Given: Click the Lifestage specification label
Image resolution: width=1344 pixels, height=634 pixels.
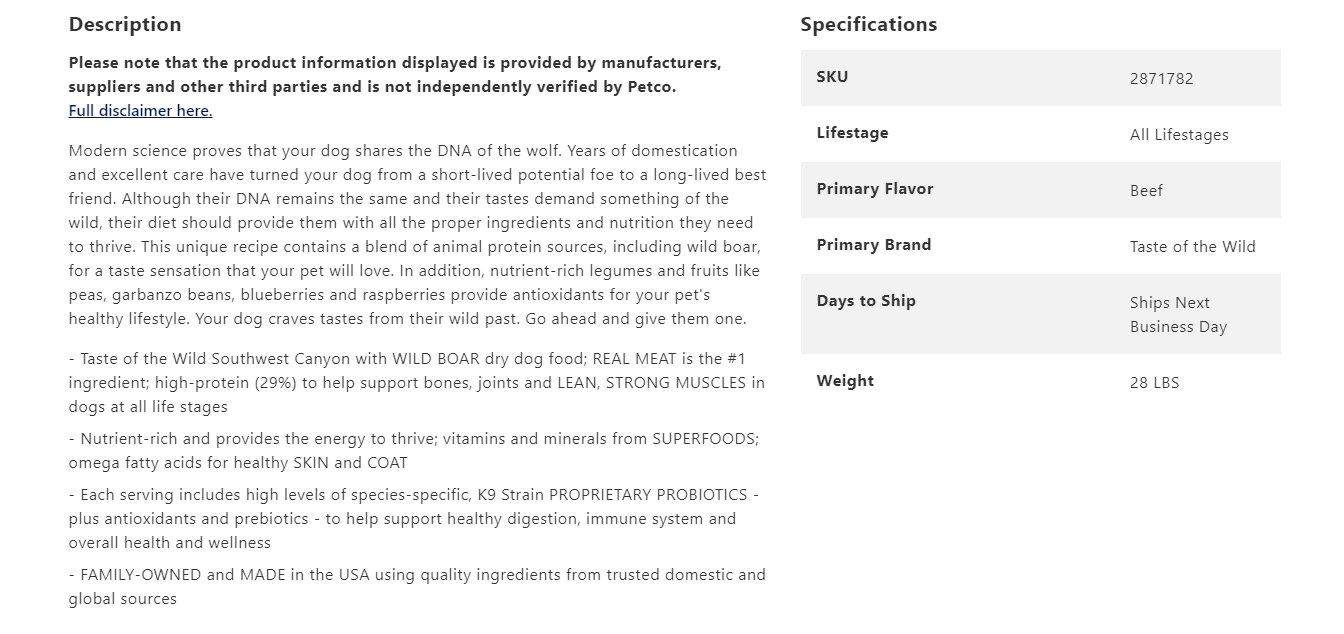Looking at the screenshot, I should pos(852,133).
